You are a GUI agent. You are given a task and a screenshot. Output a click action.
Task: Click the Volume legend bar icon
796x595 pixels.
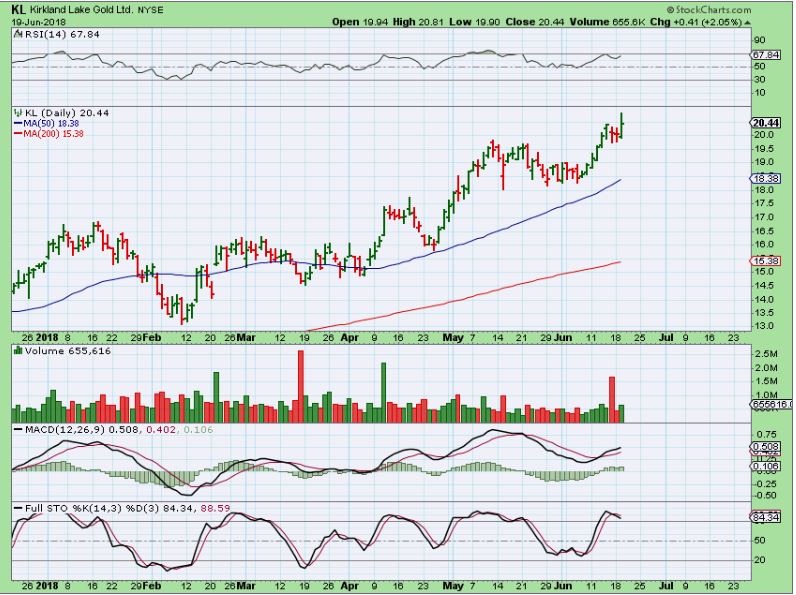[x=18, y=351]
